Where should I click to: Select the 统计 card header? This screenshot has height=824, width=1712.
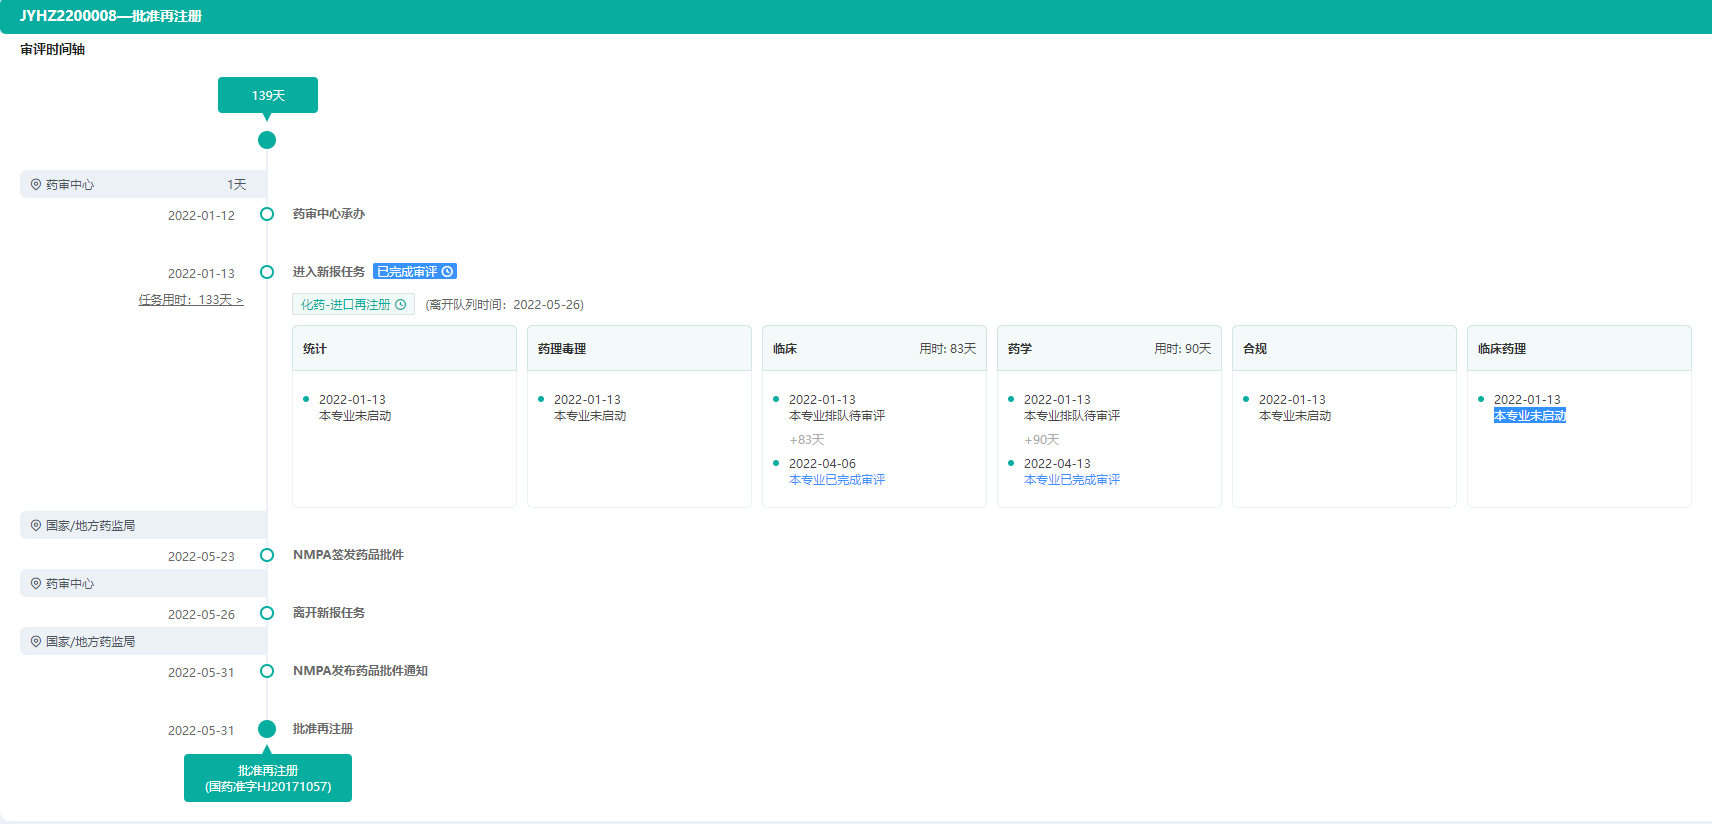404,349
